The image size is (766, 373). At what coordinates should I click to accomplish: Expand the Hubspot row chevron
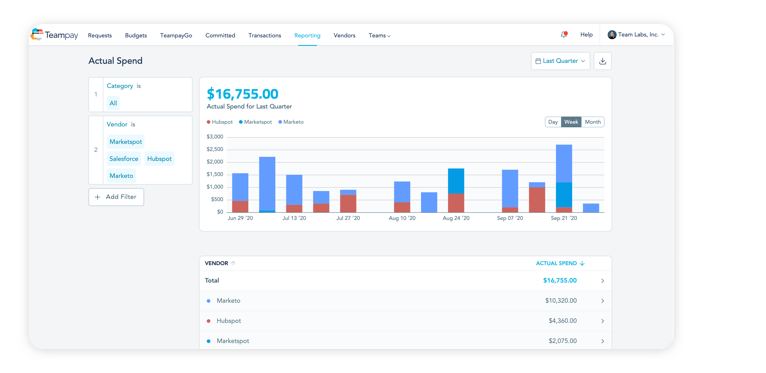tap(602, 321)
